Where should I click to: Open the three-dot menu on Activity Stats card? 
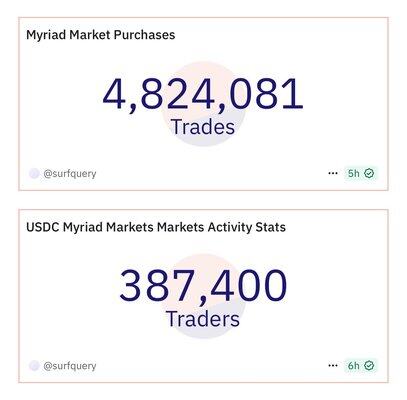(333, 366)
